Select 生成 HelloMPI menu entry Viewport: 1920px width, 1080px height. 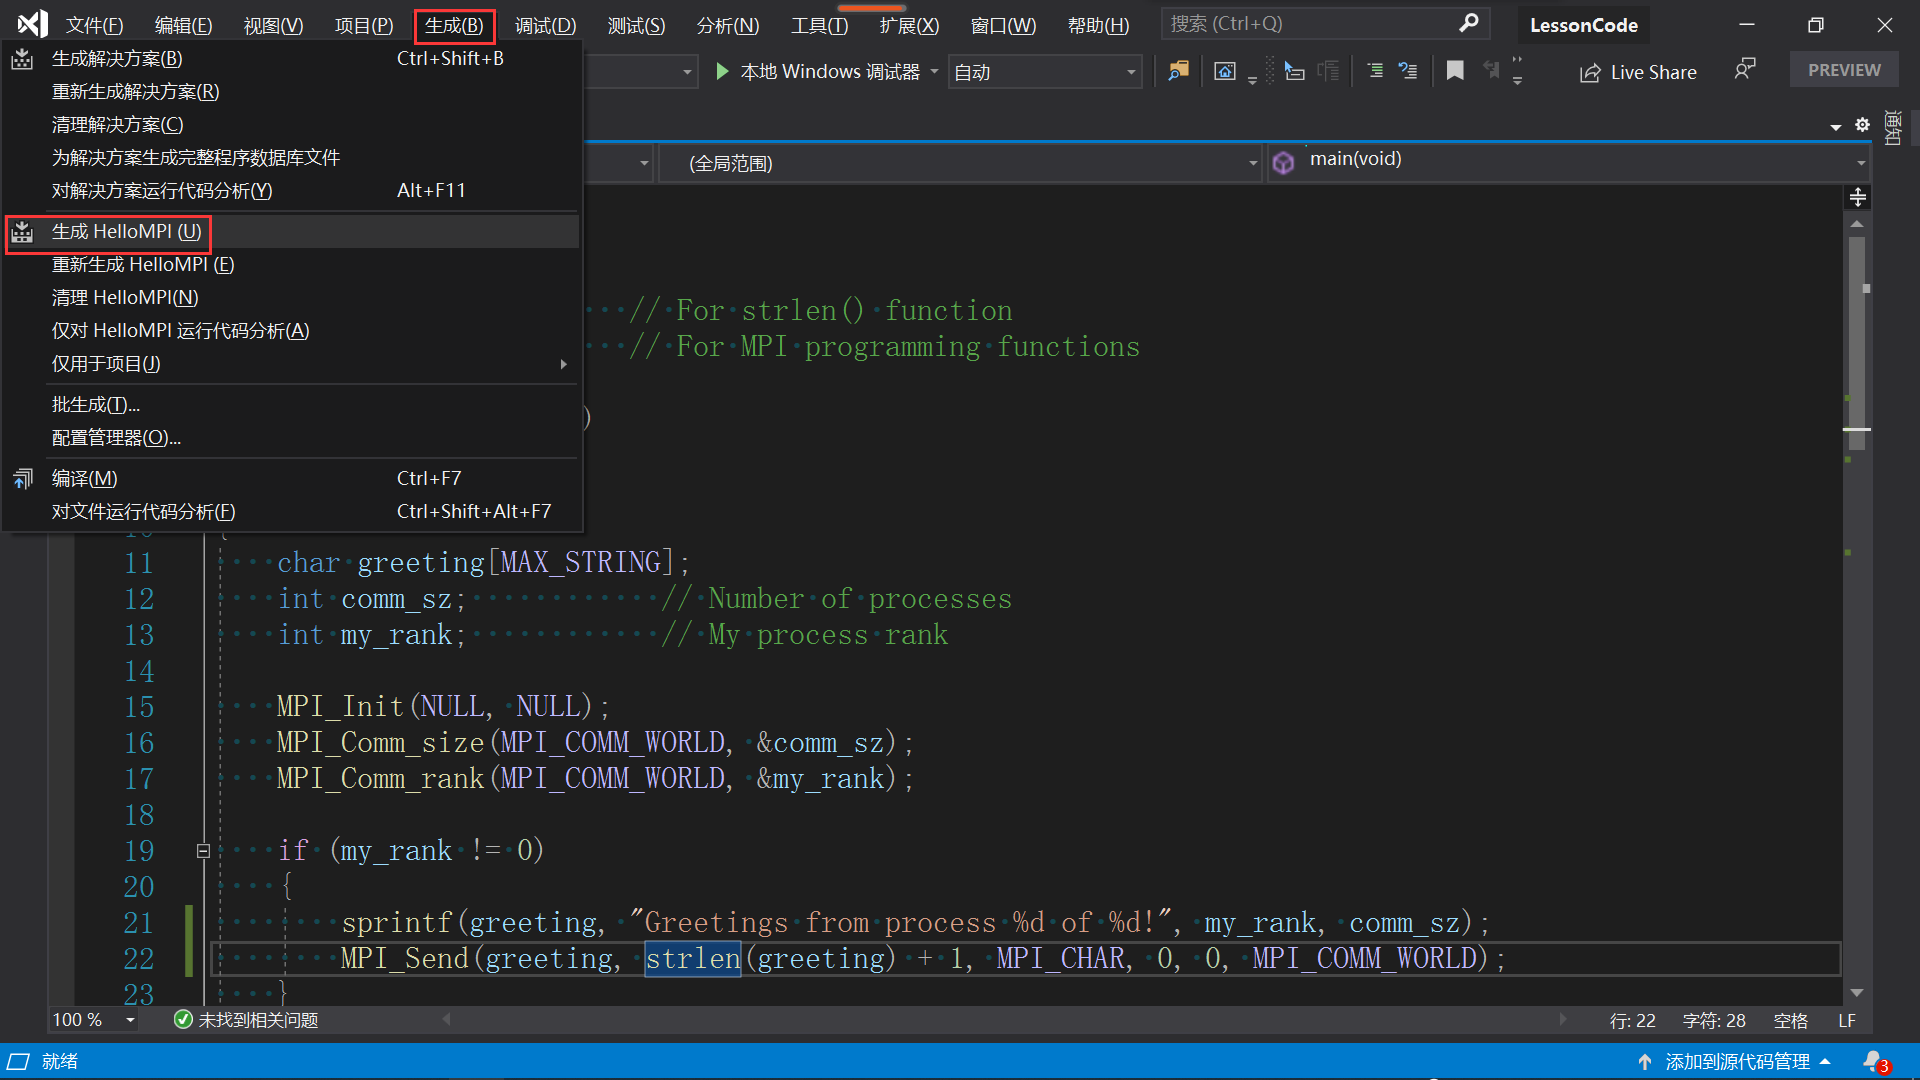127,232
